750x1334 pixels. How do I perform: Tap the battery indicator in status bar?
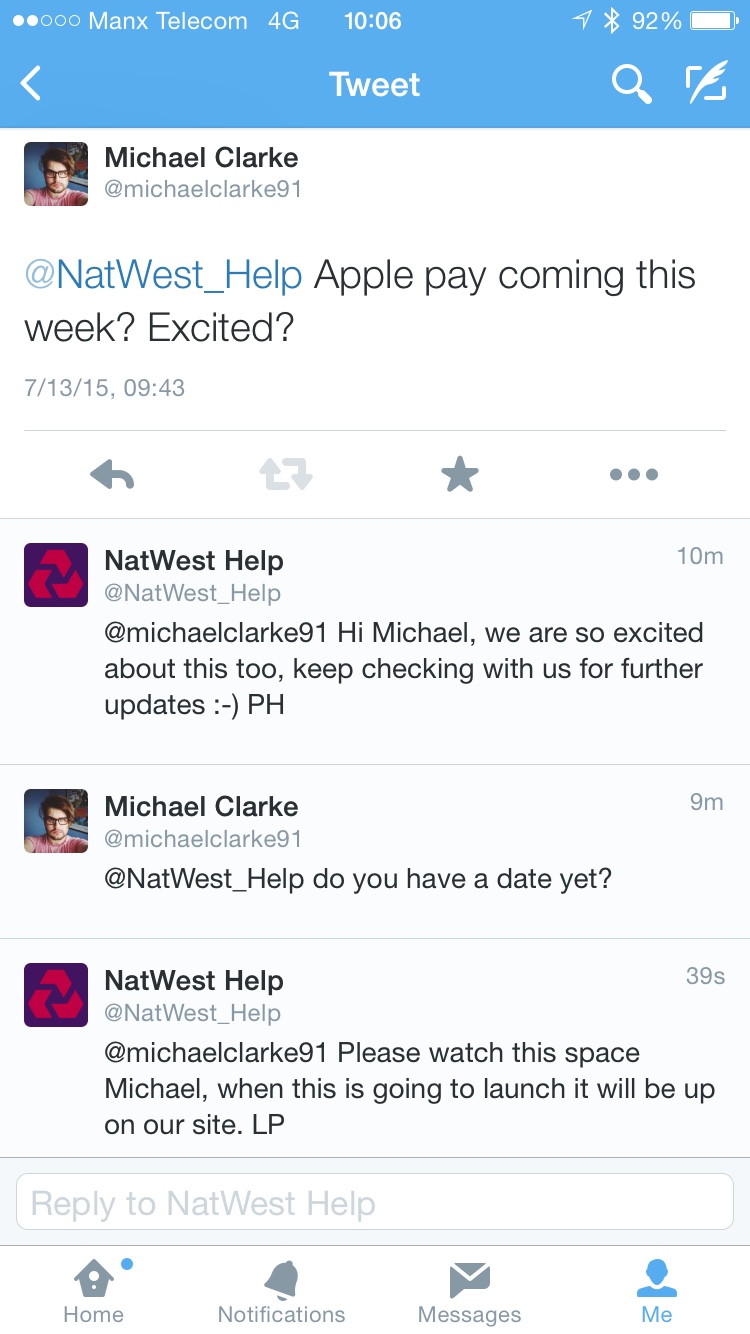point(714,21)
